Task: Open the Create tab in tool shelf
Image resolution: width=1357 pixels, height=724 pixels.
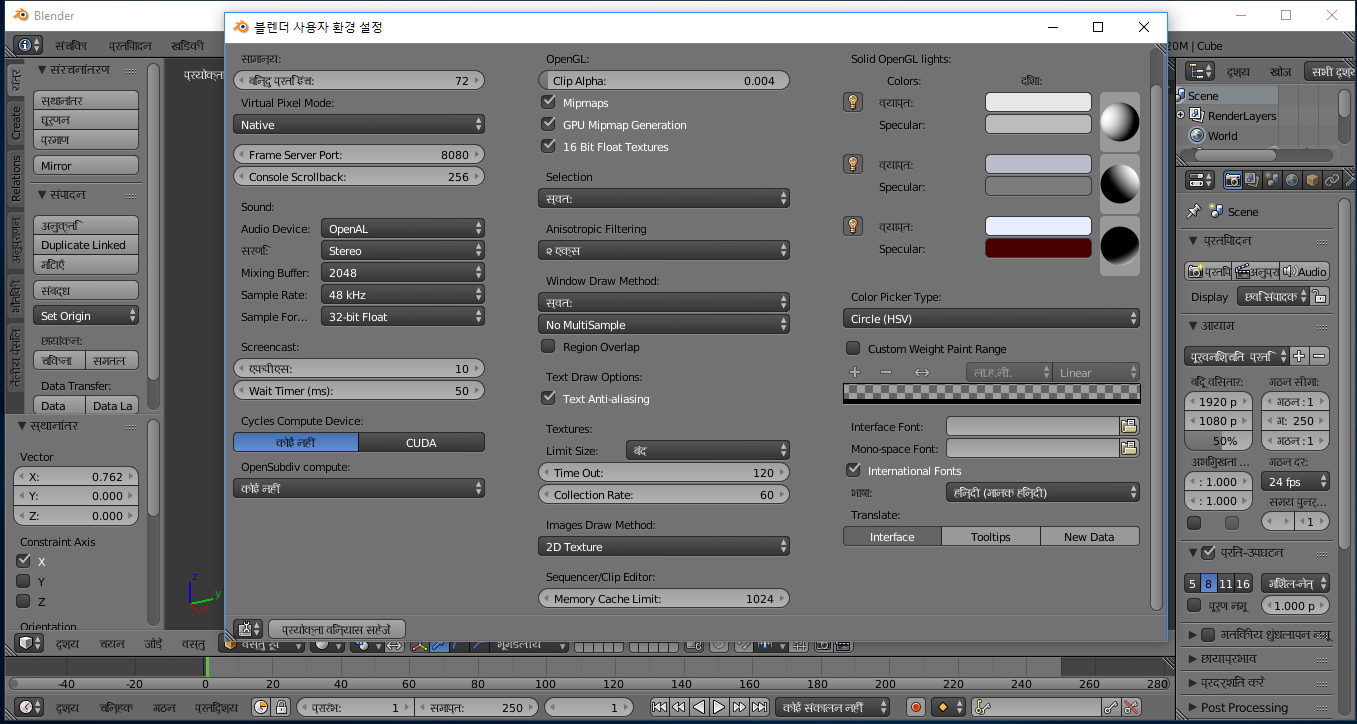Action: tap(15, 123)
